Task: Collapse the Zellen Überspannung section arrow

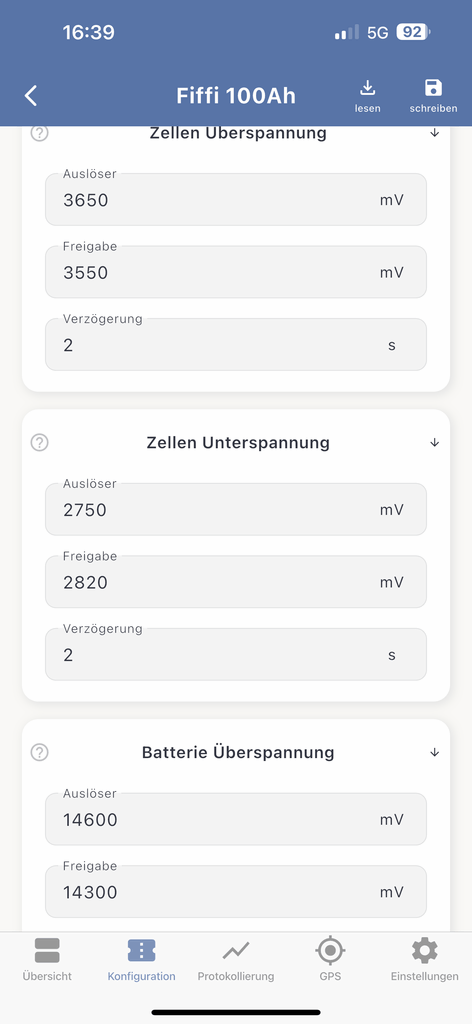Action: (x=435, y=133)
